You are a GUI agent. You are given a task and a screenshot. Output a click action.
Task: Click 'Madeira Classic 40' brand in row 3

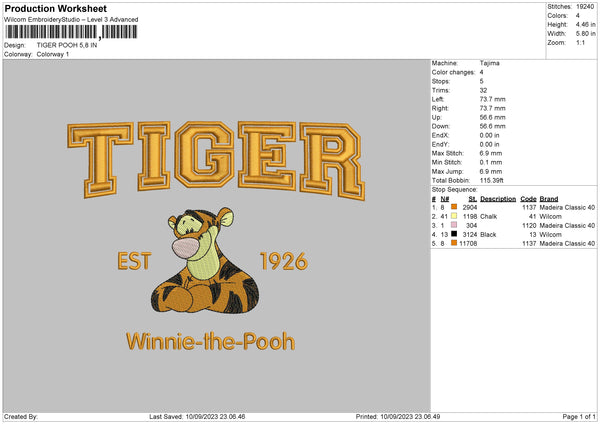click(567, 226)
